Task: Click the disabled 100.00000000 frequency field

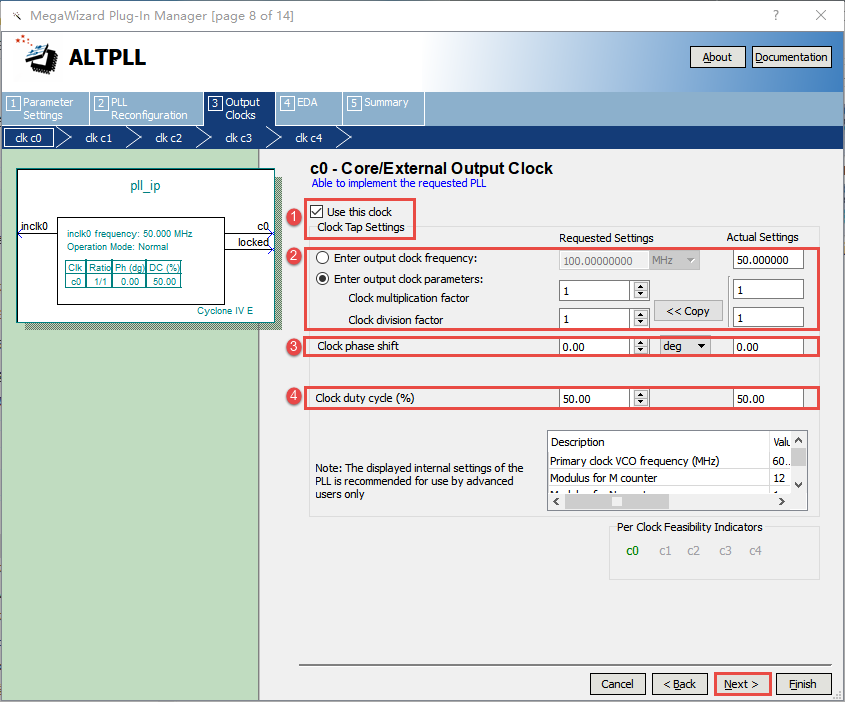Action: tap(604, 261)
